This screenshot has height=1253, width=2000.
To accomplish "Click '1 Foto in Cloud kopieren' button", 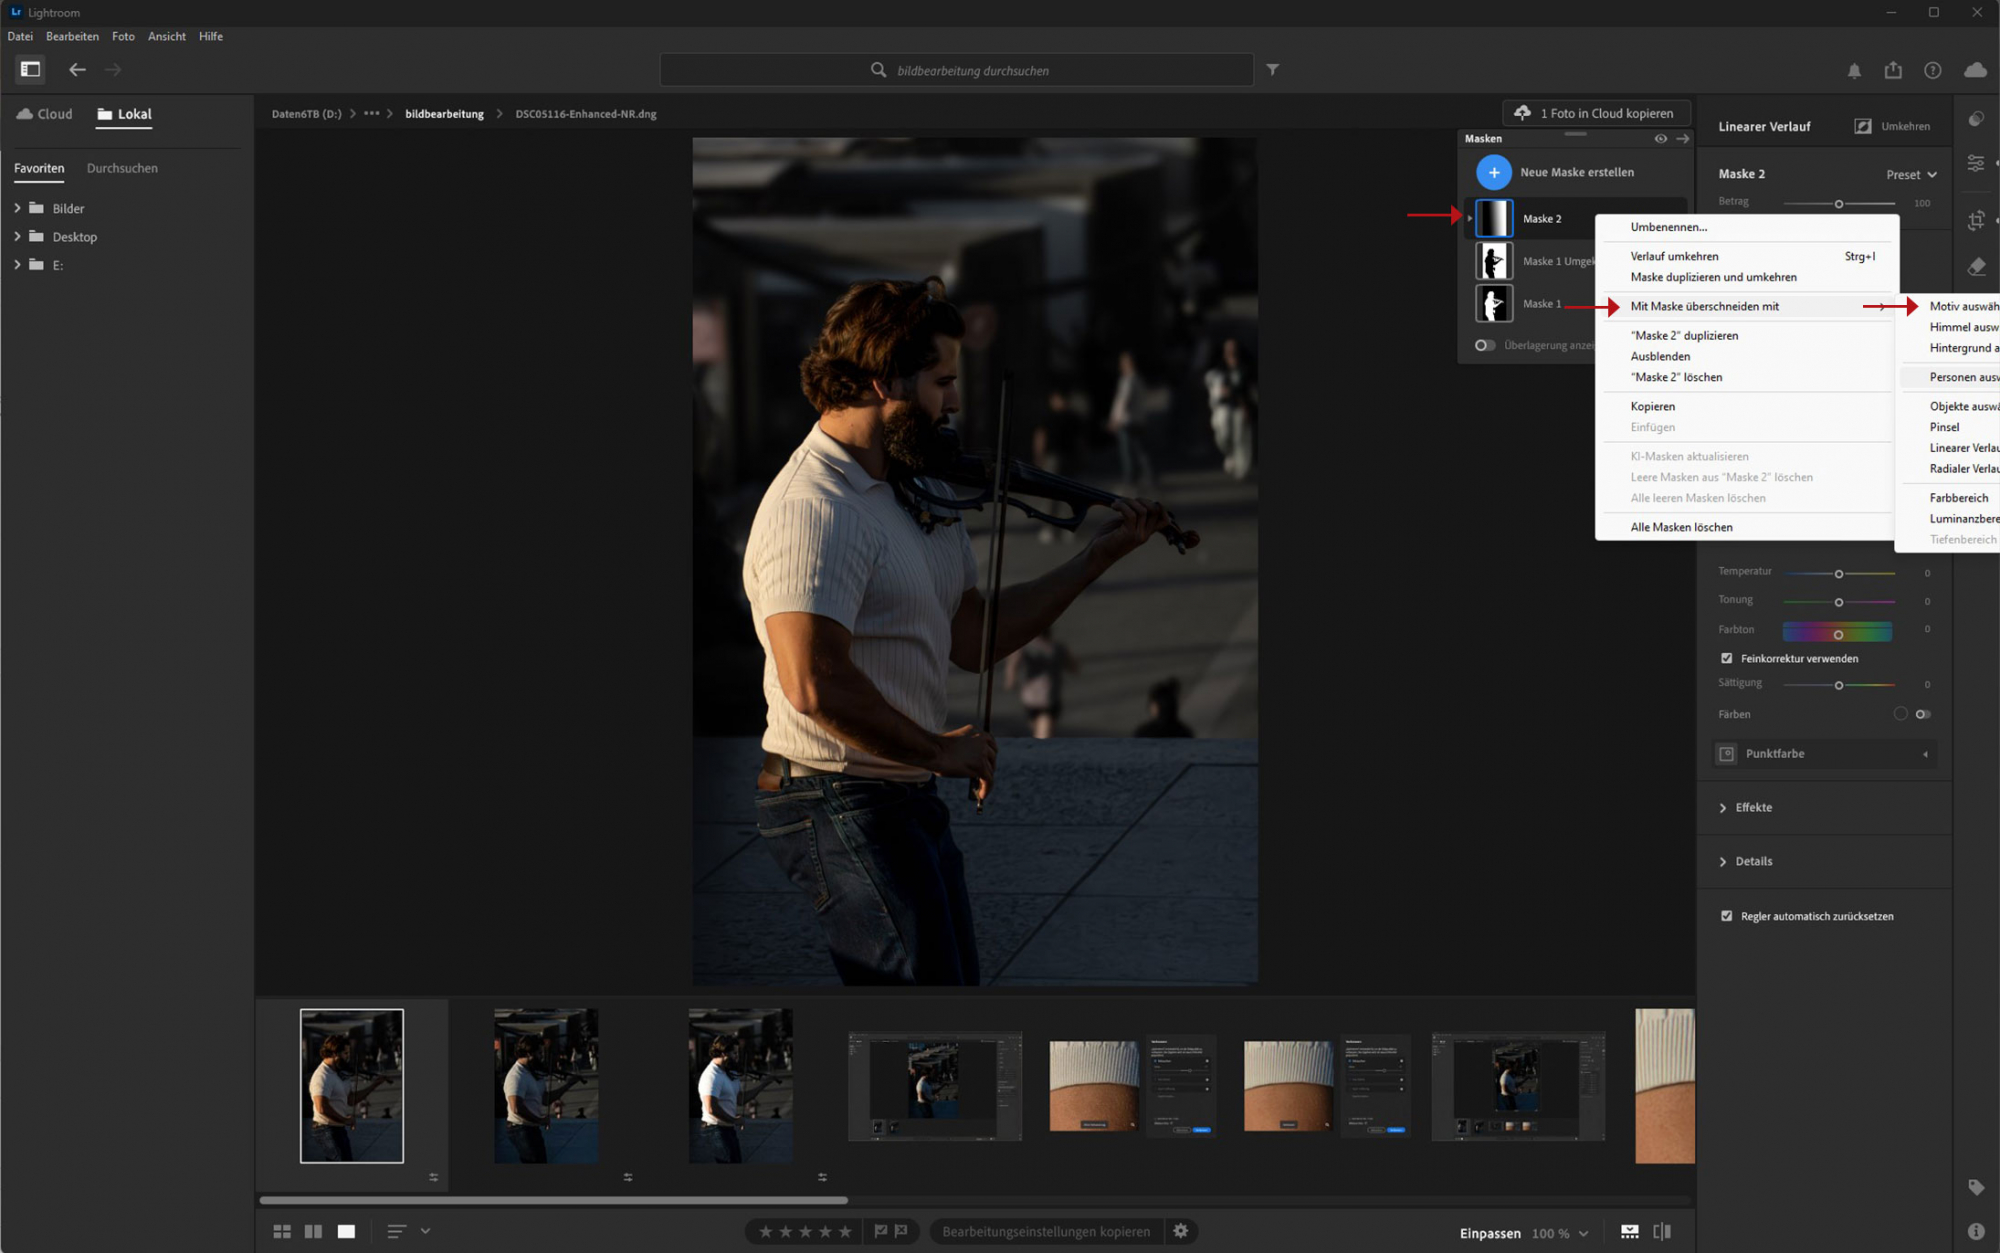I will tap(1596, 113).
